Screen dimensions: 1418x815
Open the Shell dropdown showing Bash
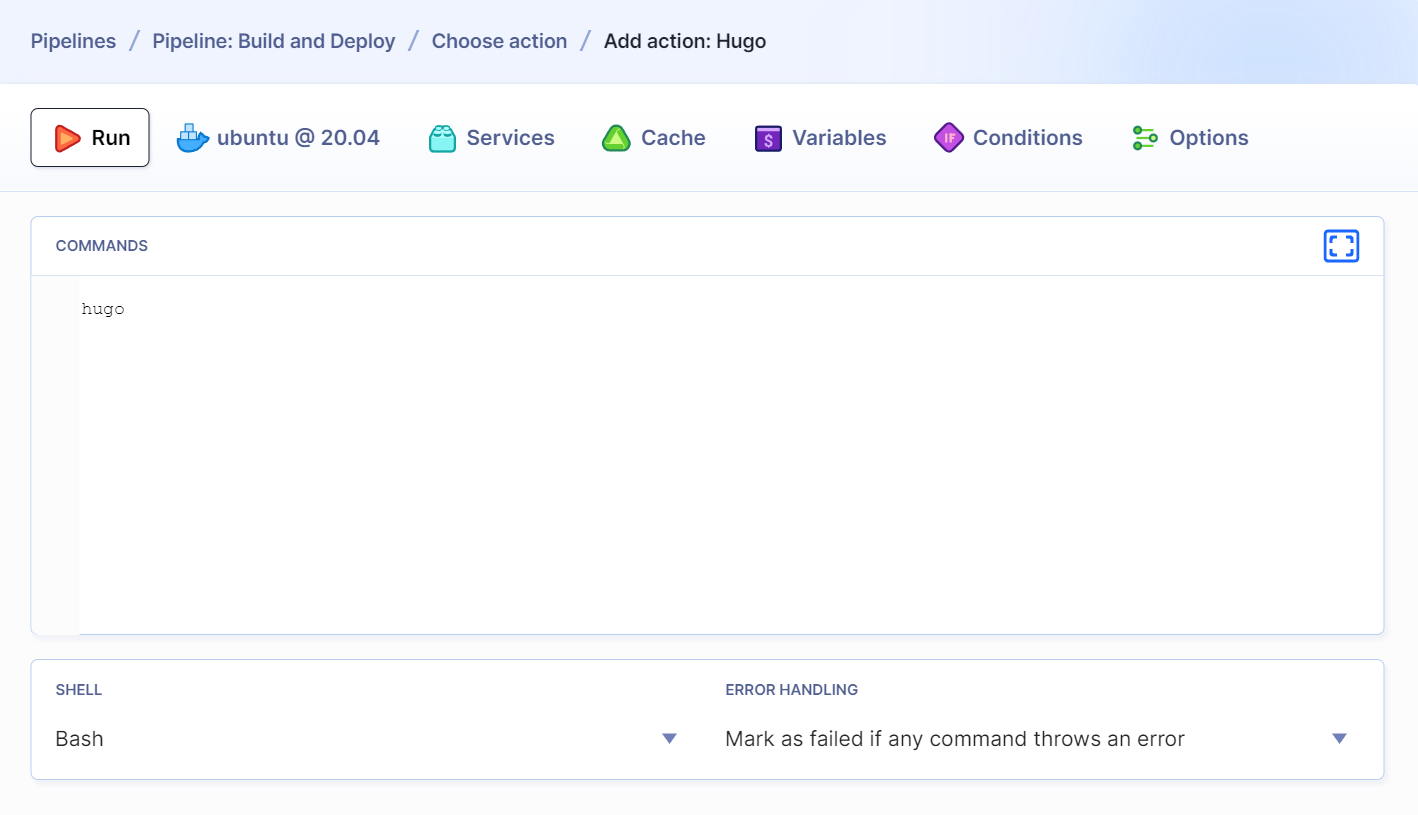pos(367,739)
